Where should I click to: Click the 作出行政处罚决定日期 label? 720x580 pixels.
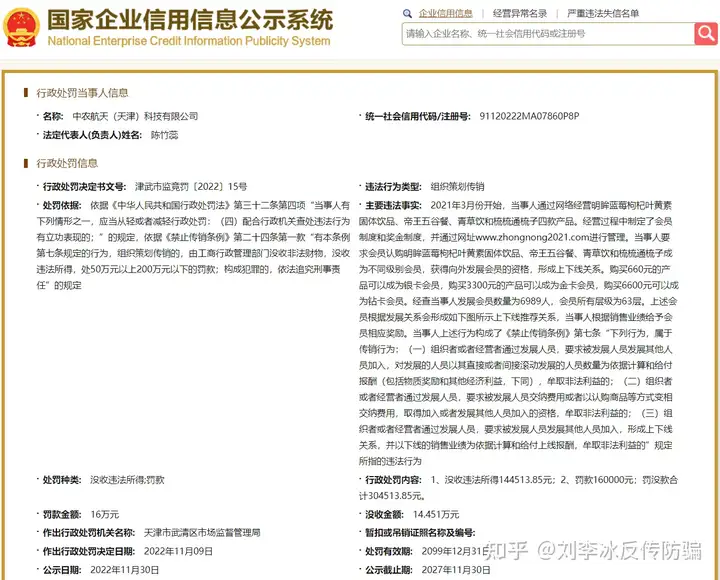[x=89, y=551]
